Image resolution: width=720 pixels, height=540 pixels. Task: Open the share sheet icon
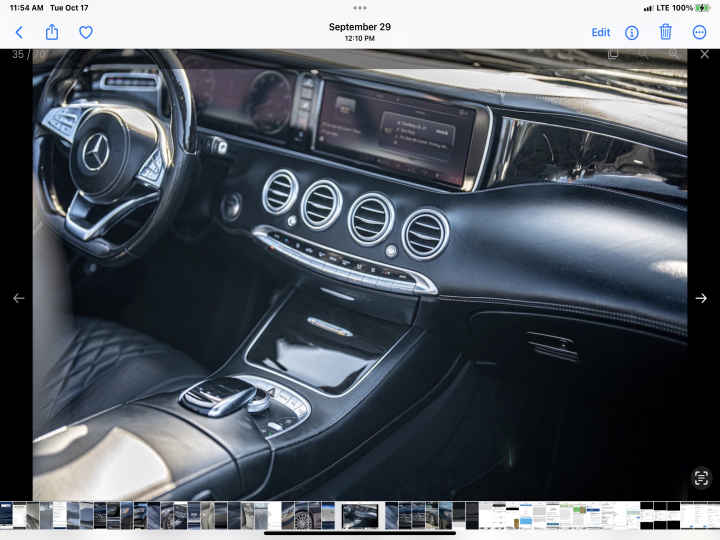pos(52,32)
